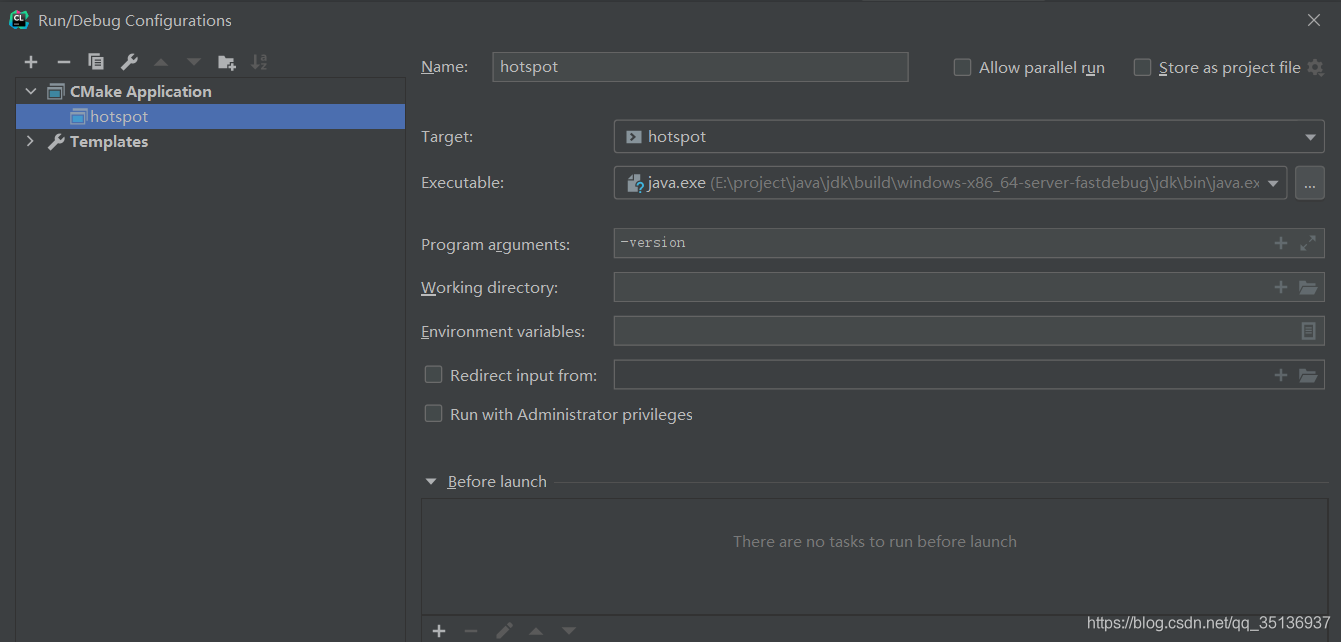Enable Allow parallel run
Image resolution: width=1341 pixels, height=642 pixels.
962,67
